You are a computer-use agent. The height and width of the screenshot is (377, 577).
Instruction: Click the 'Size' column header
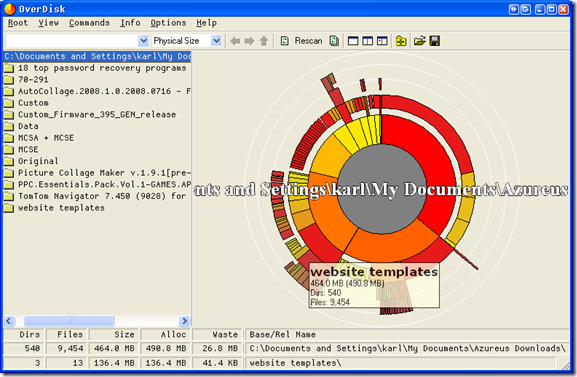[x=114, y=334]
